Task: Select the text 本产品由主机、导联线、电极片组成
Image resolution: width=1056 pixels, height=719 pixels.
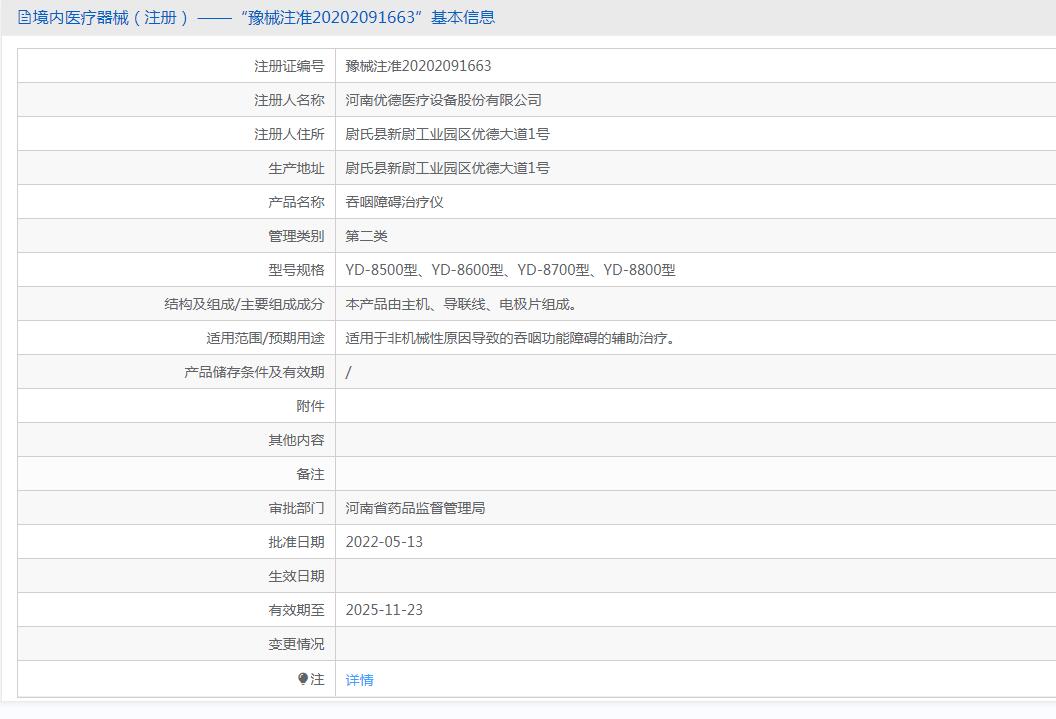Action: point(461,304)
